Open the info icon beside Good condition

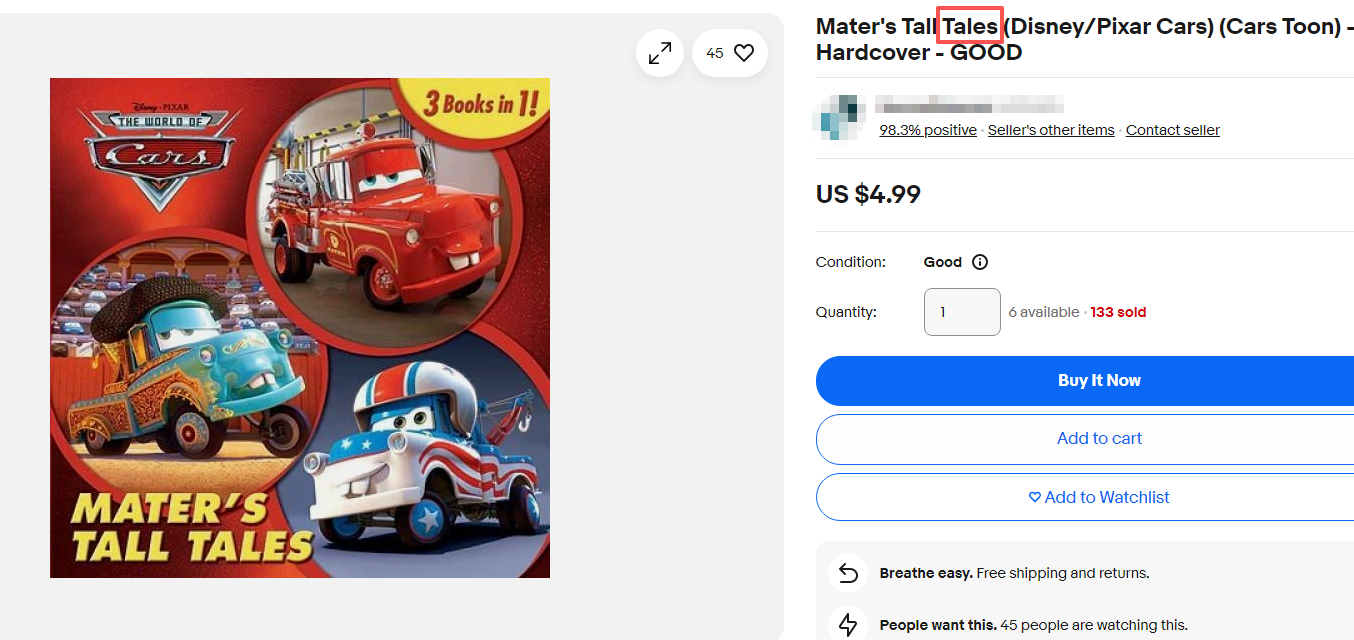click(x=980, y=262)
